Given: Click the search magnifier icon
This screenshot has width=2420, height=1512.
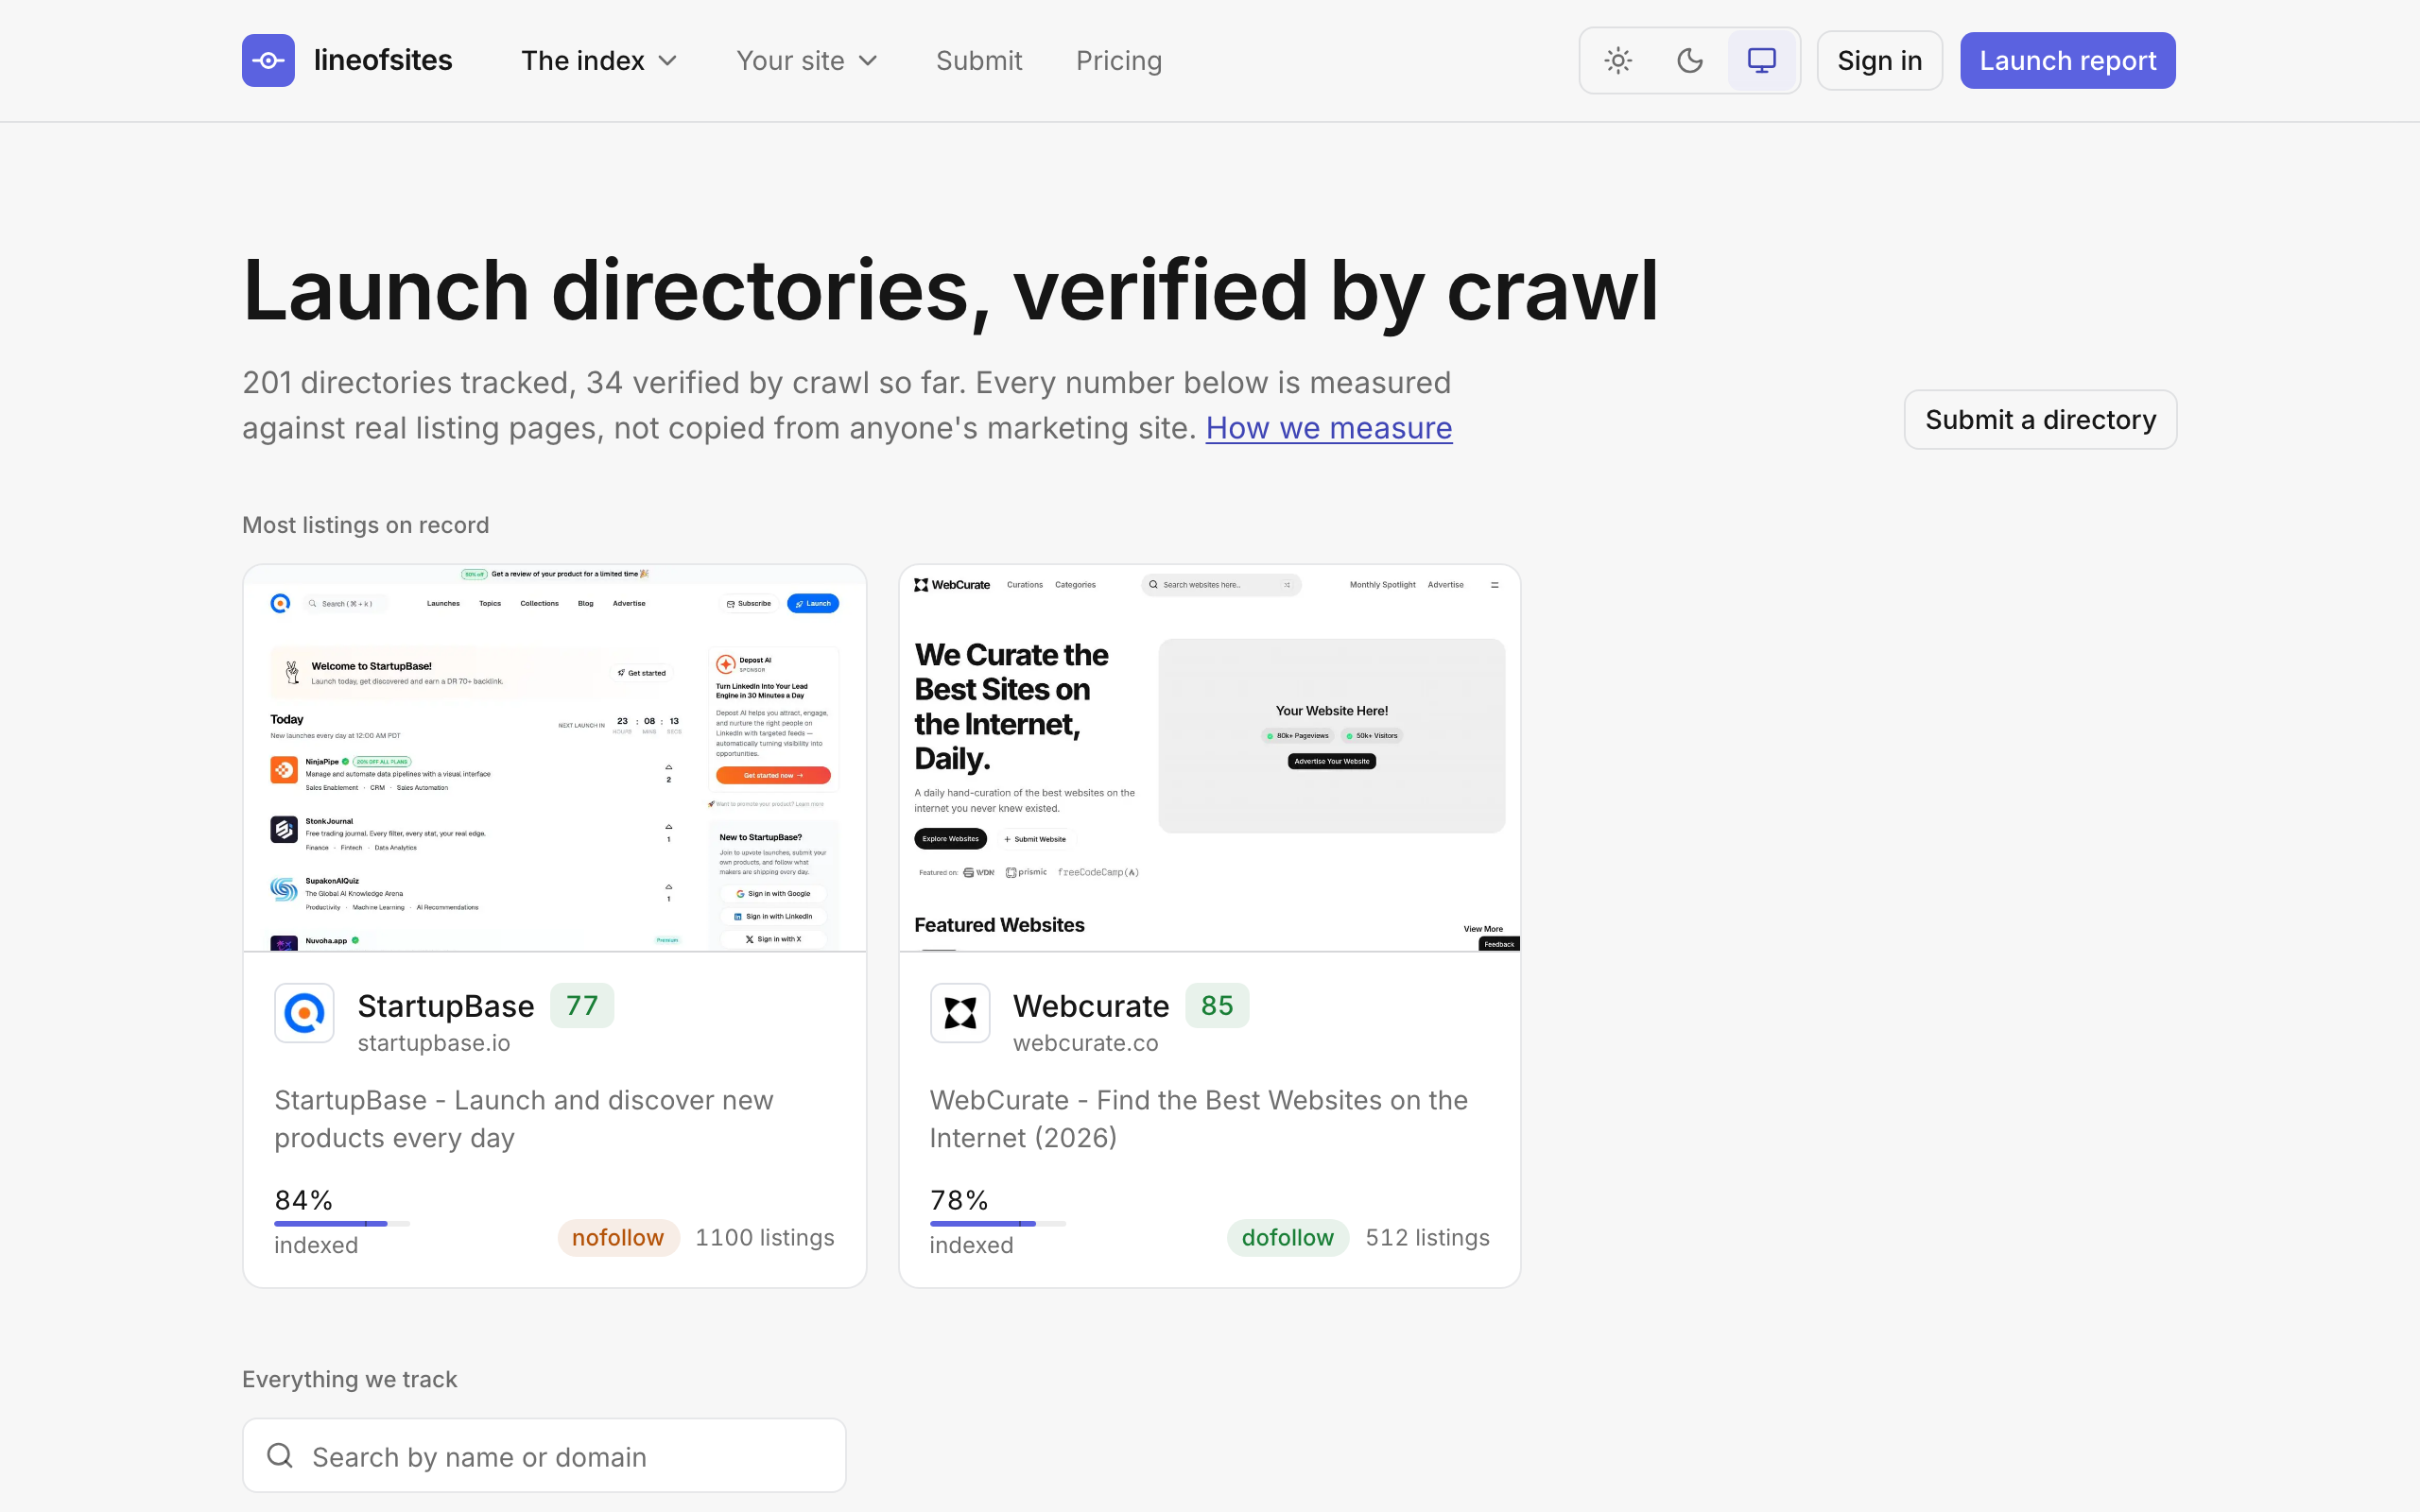Looking at the screenshot, I should 280,1456.
